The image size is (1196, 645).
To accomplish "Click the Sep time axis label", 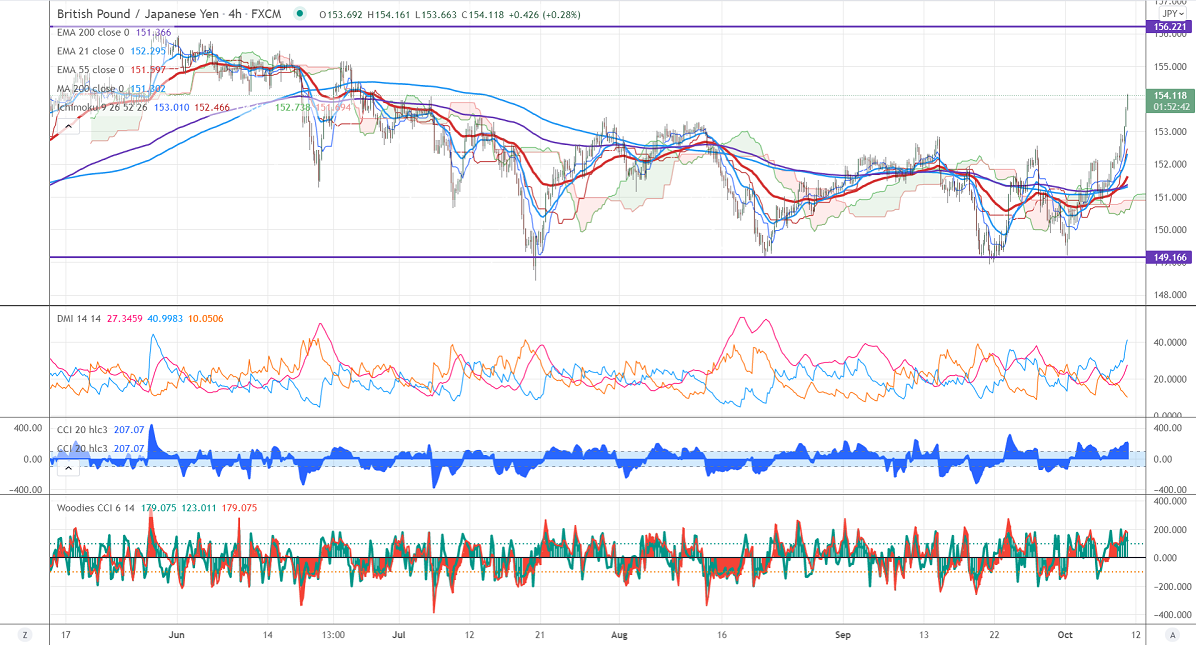I will click(842, 635).
